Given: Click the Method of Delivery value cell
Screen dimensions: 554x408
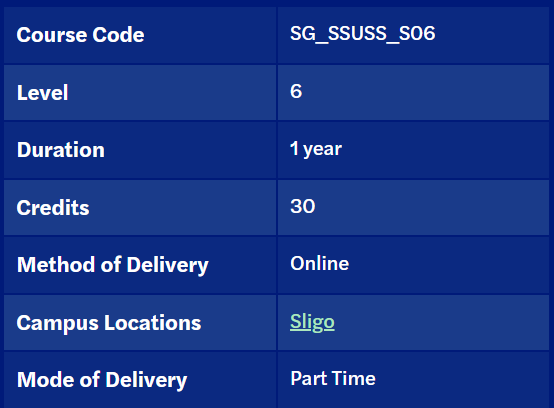Looking at the screenshot, I should [413, 265].
